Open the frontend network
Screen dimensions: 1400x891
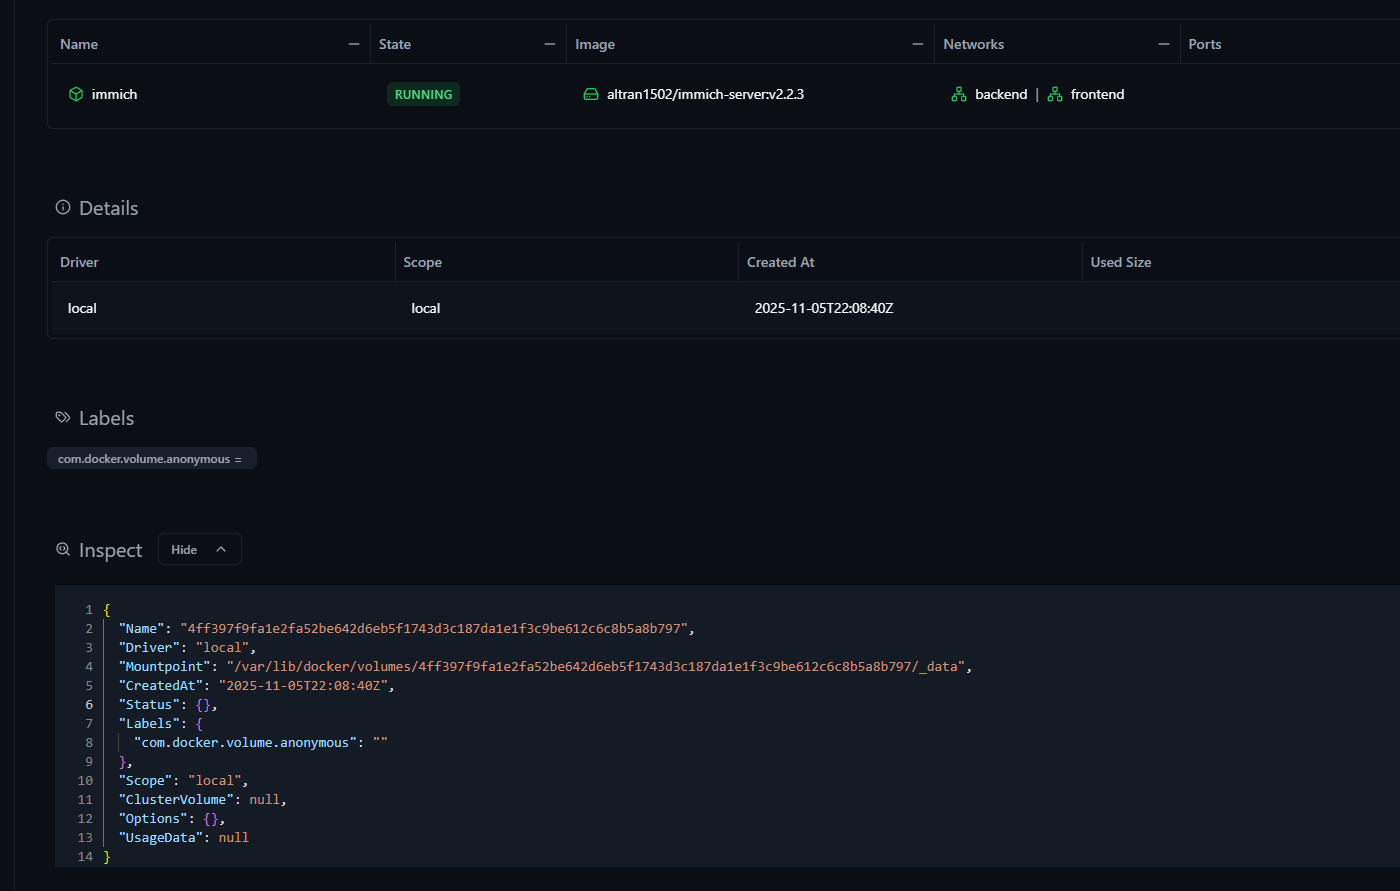tap(1097, 94)
